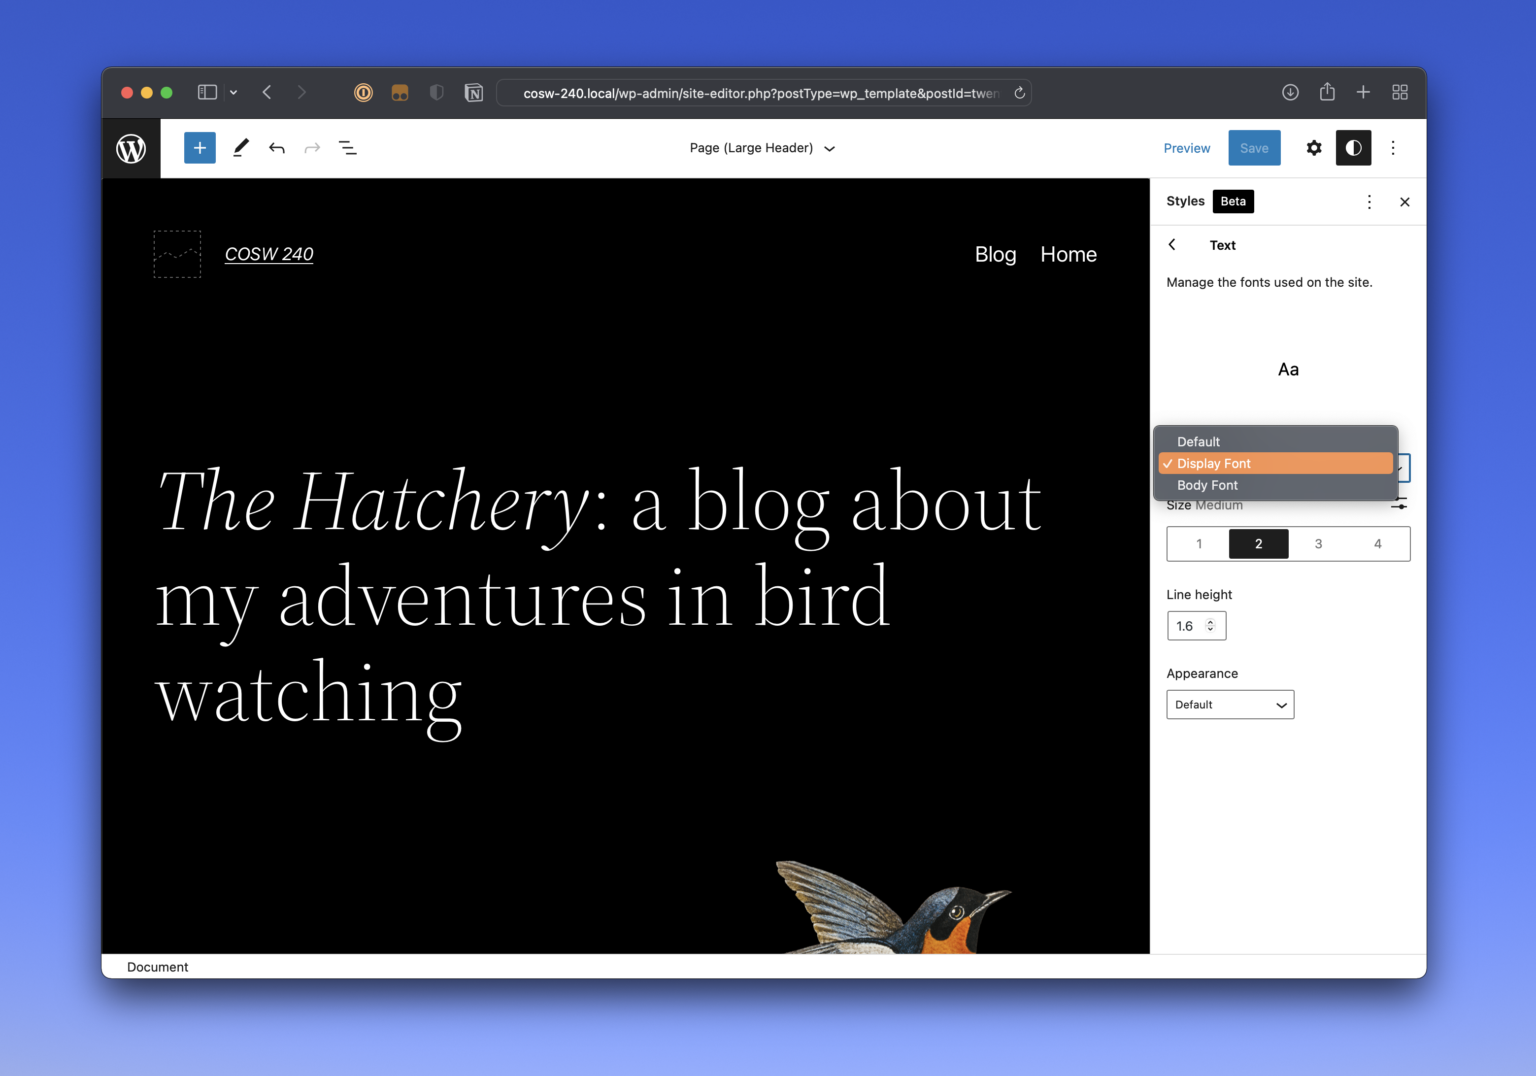Click the blue Save button

1254,148
